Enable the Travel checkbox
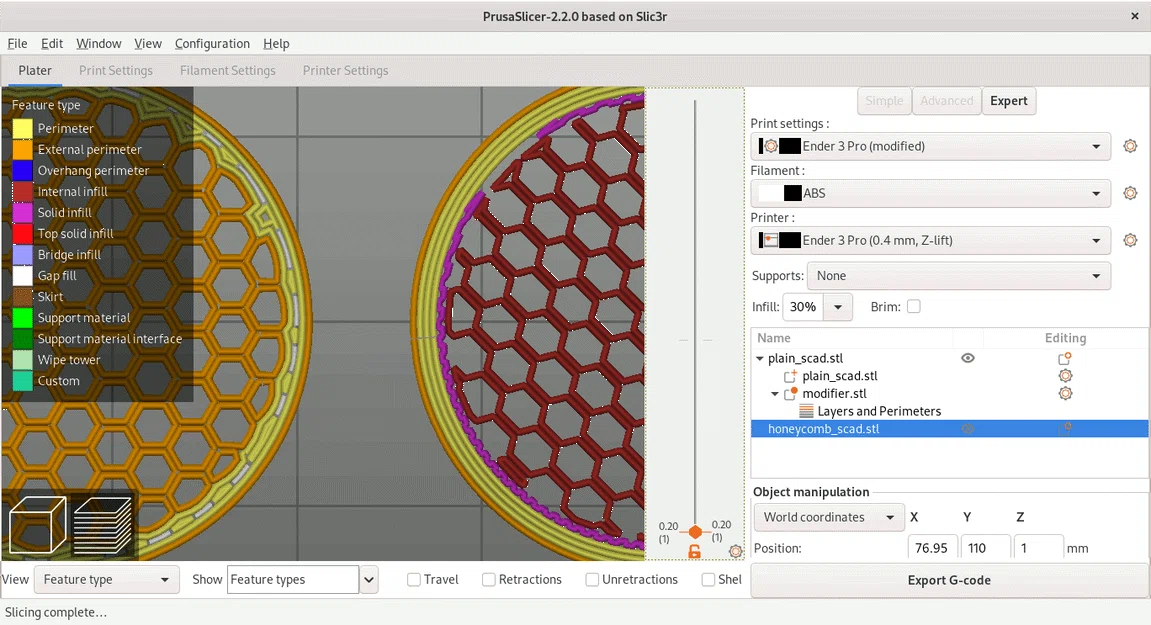This screenshot has width=1151, height=625. pyautogui.click(x=413, y=579)
